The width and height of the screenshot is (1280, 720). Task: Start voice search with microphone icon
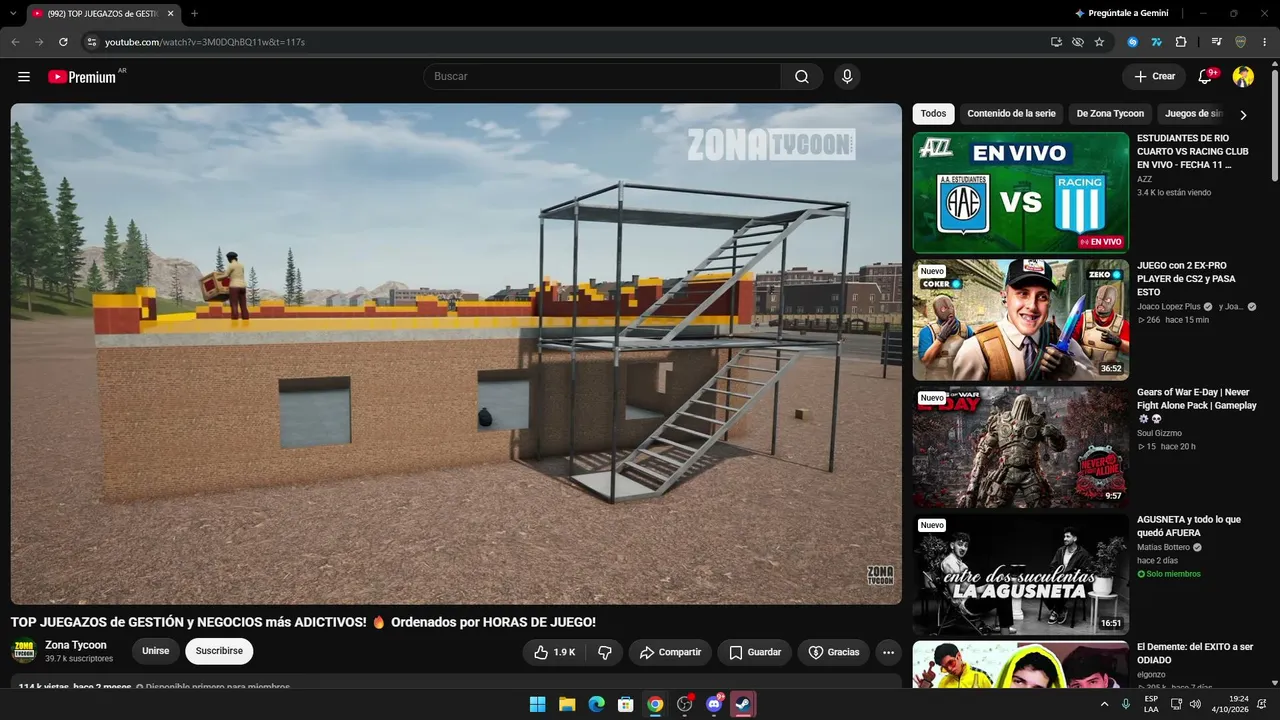point(847,77)
